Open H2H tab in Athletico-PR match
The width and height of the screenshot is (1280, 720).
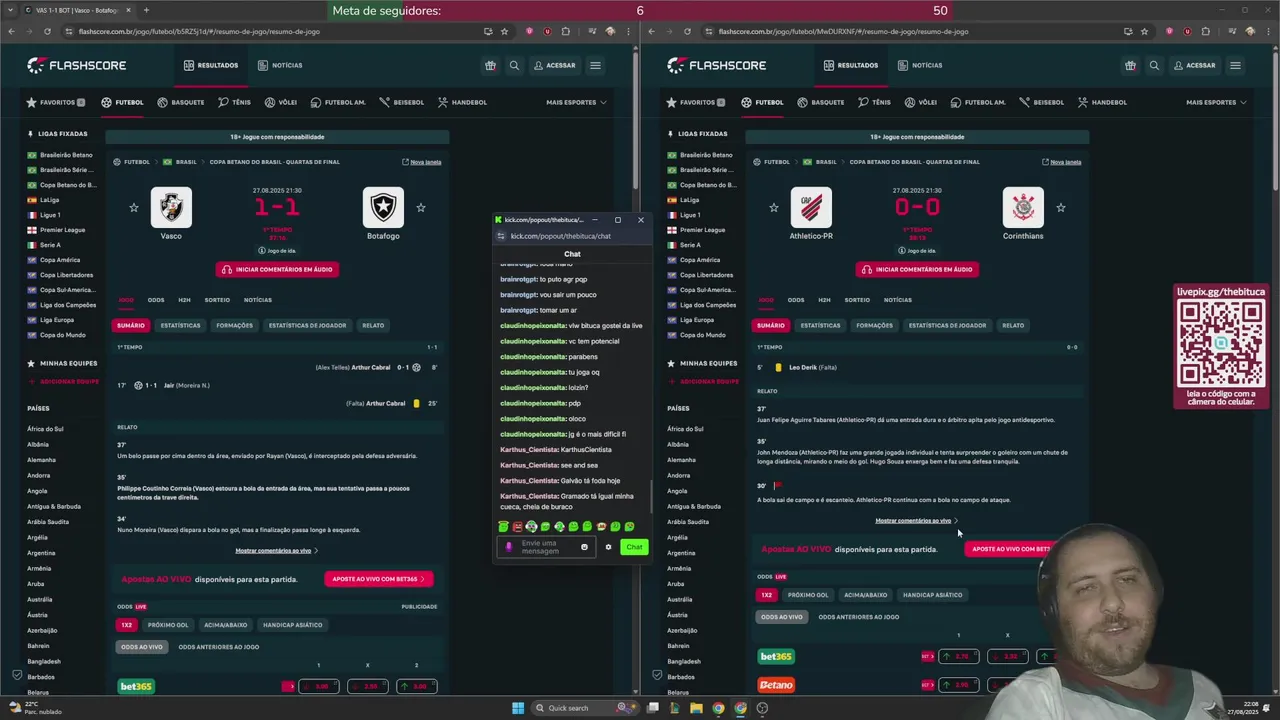pyautogui.click(x=824, y=300)
